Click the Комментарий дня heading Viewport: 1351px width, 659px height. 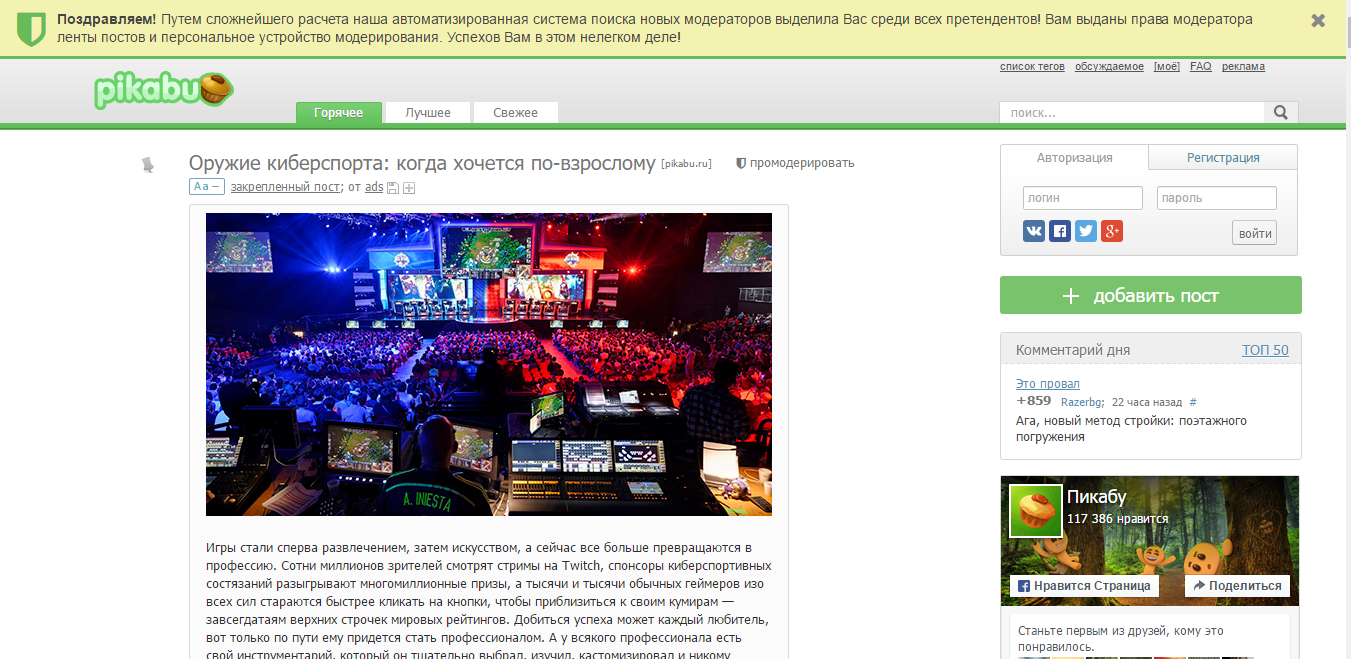(1073, 350)
